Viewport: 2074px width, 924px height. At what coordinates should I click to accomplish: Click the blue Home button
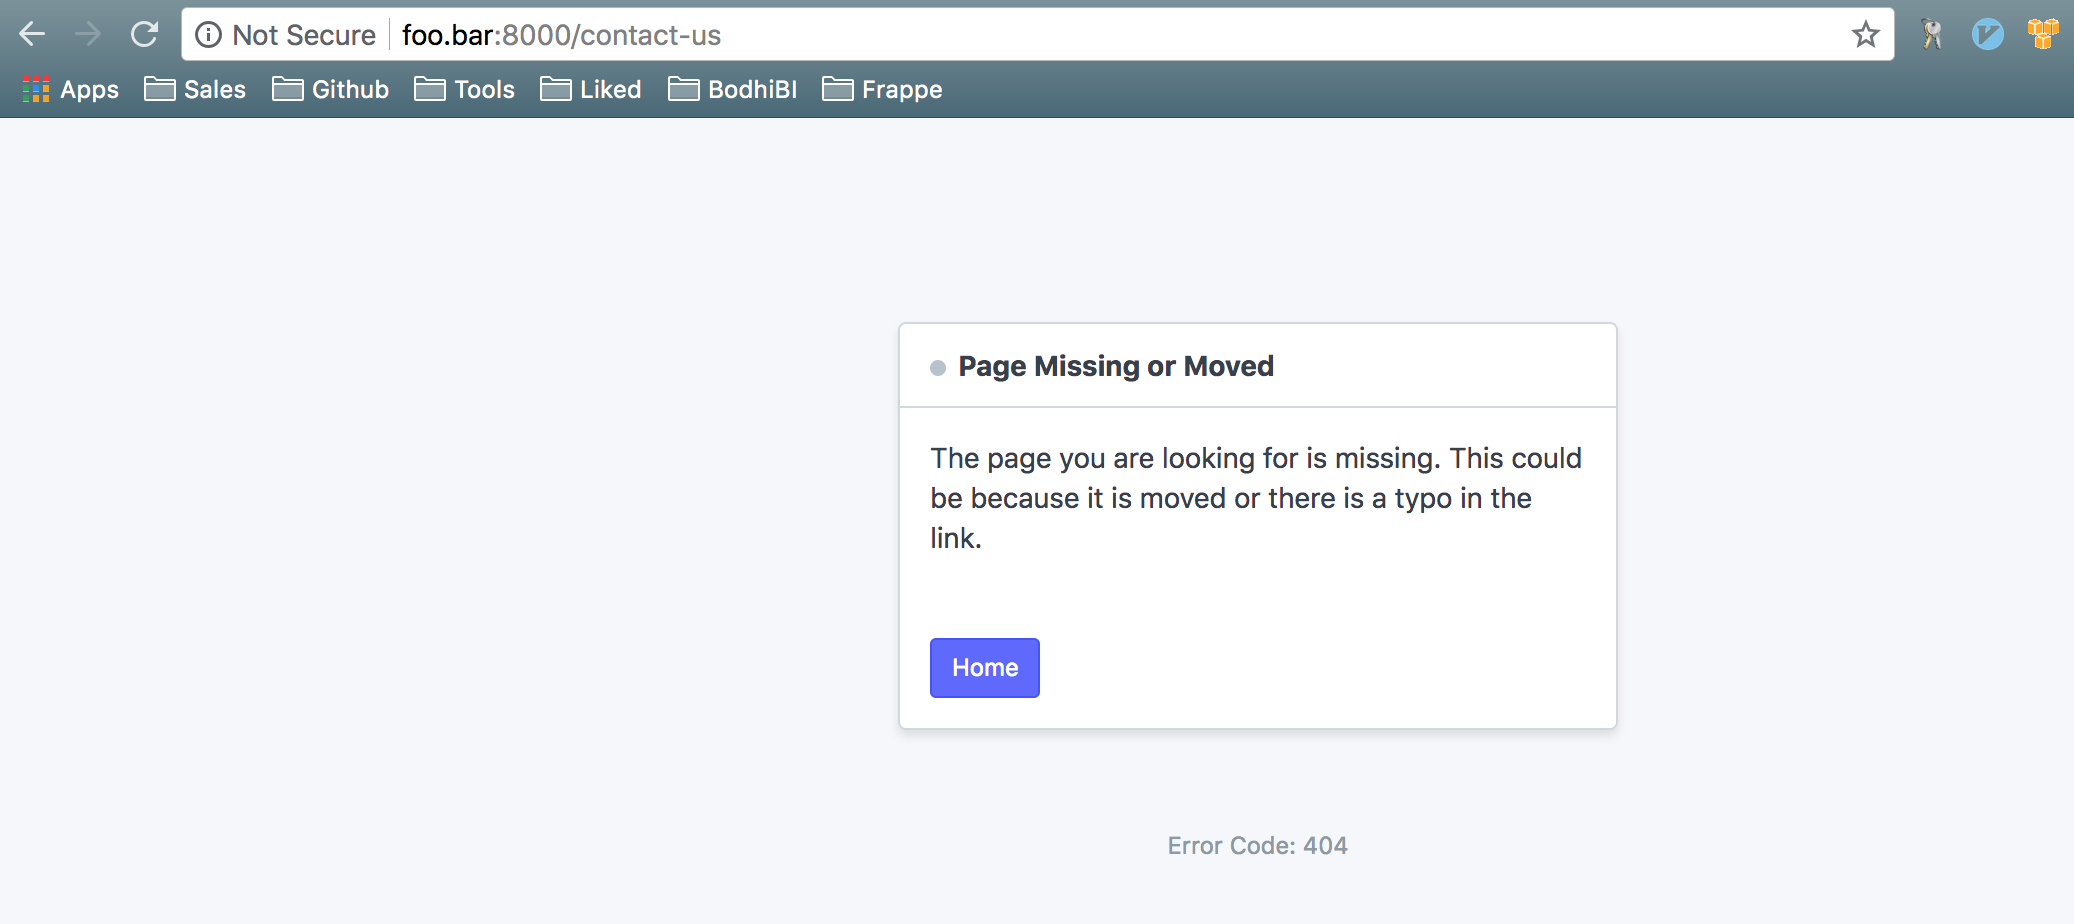click(x=984, y=668)
